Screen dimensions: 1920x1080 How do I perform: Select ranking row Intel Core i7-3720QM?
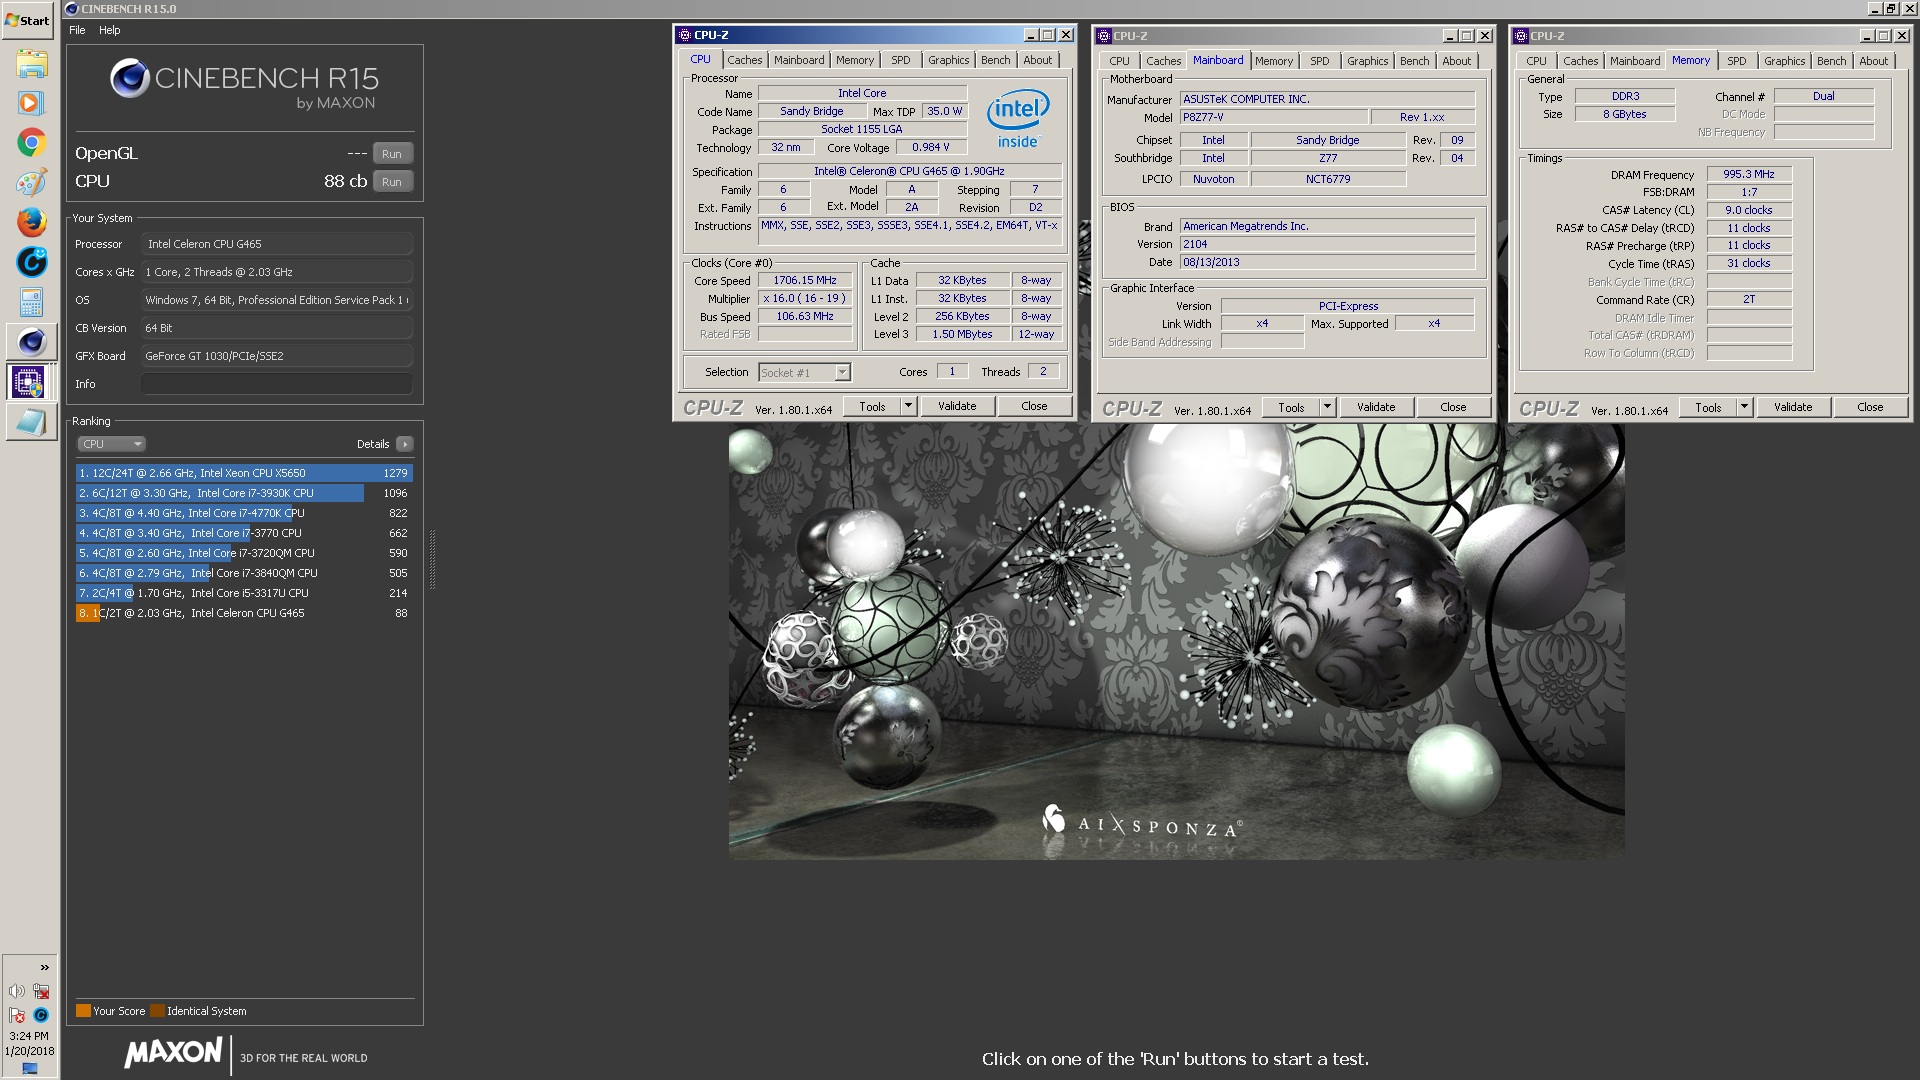(244, 553)
